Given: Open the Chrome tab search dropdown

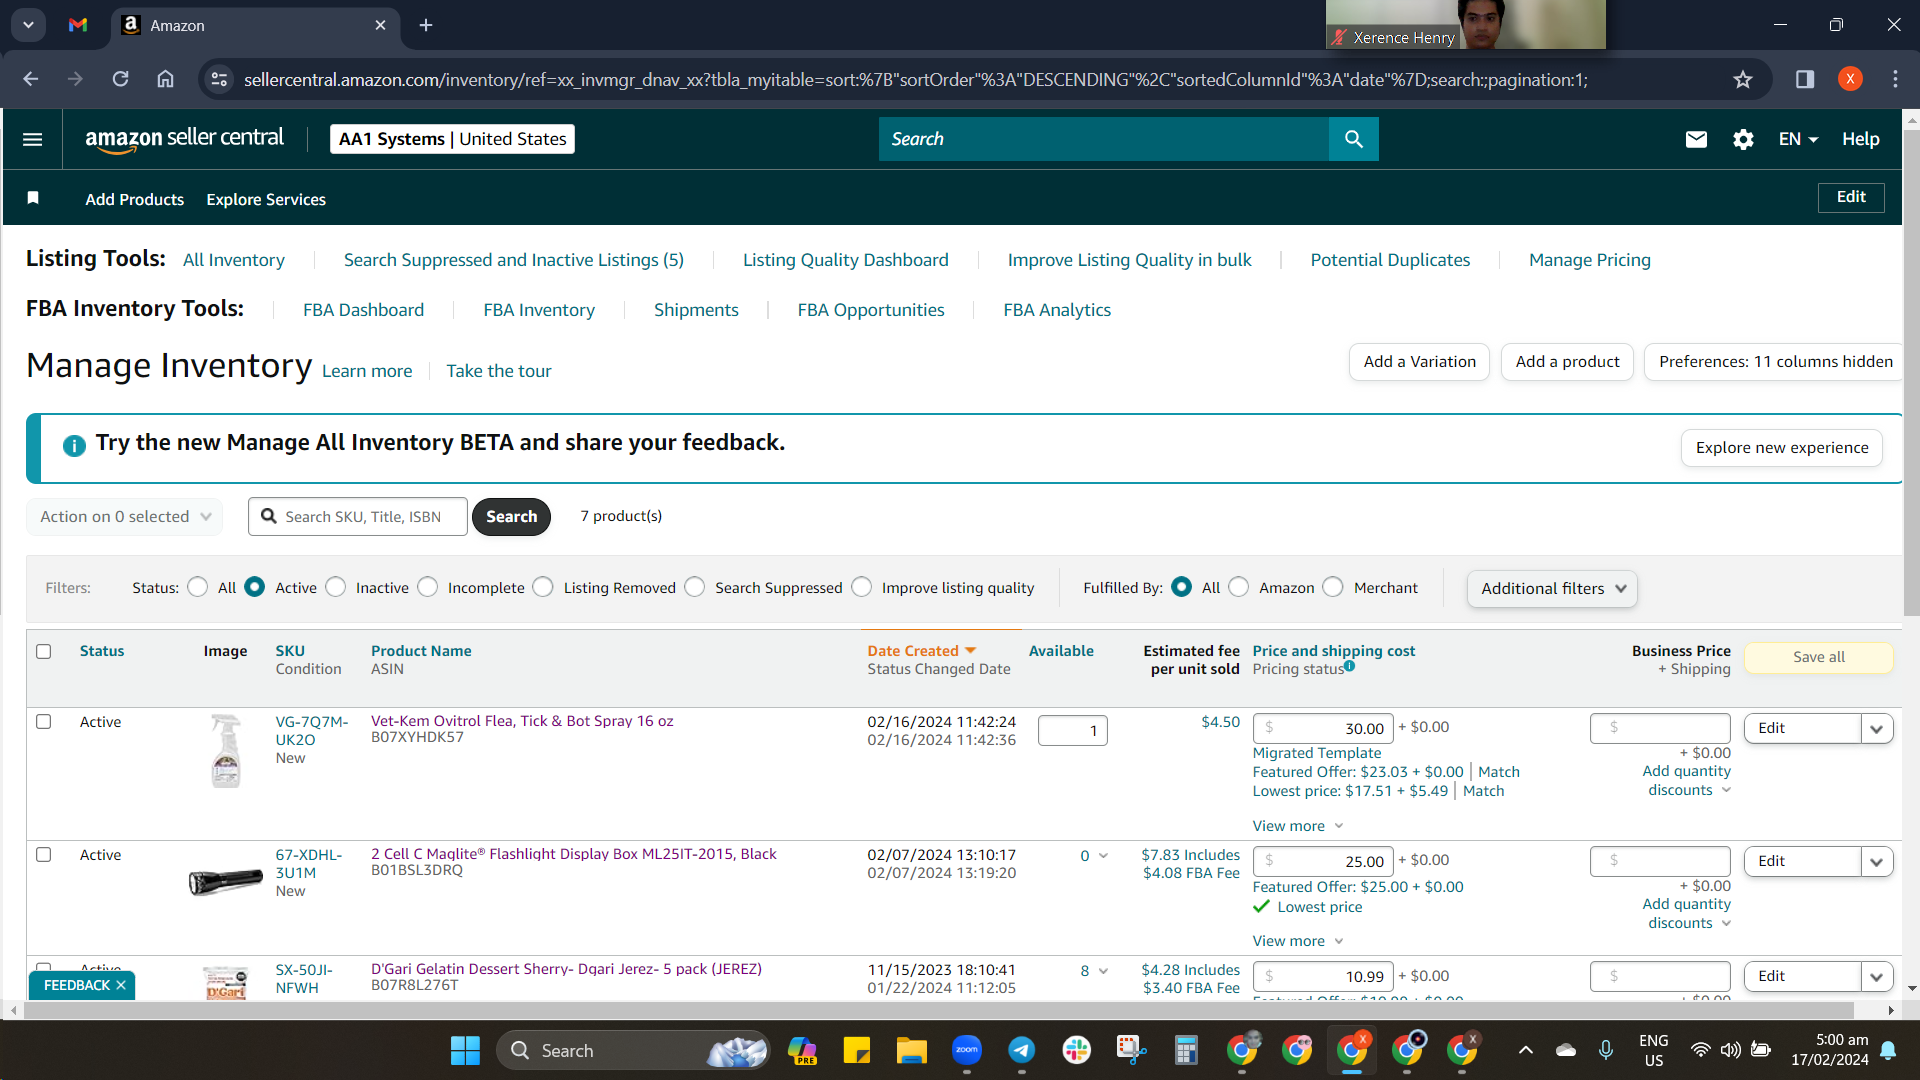Looking at the screenshot, I should (x=28, y=25).
